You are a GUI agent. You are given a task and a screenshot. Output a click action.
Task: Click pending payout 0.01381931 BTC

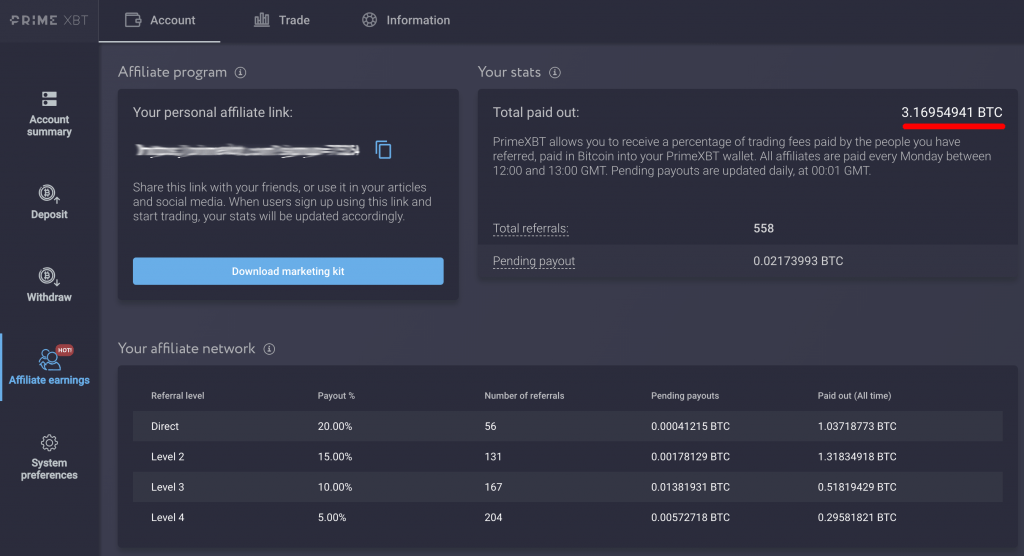coord(690,487)
